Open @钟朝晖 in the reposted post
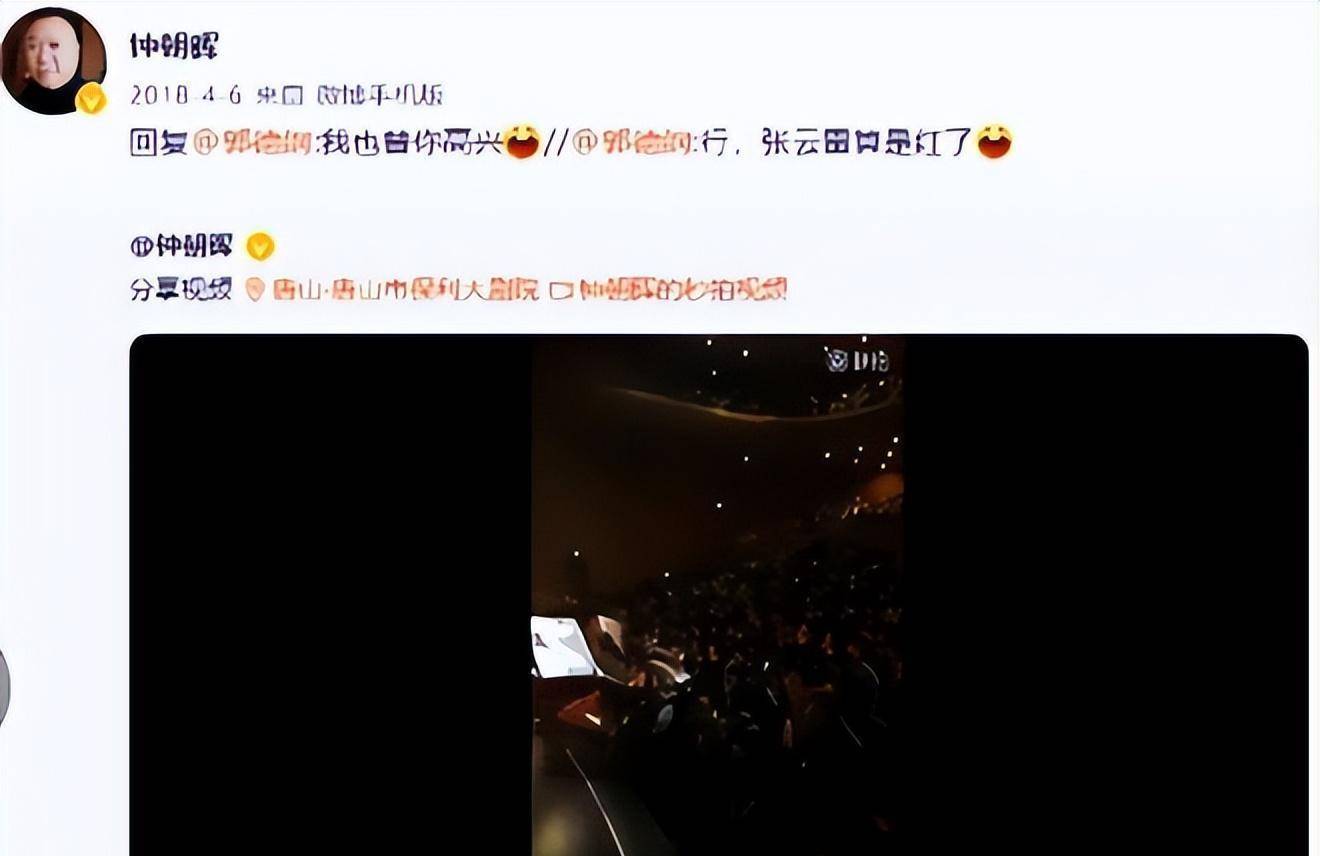The height and width of the screenshot is (856, 1320). tap(182, 245)
